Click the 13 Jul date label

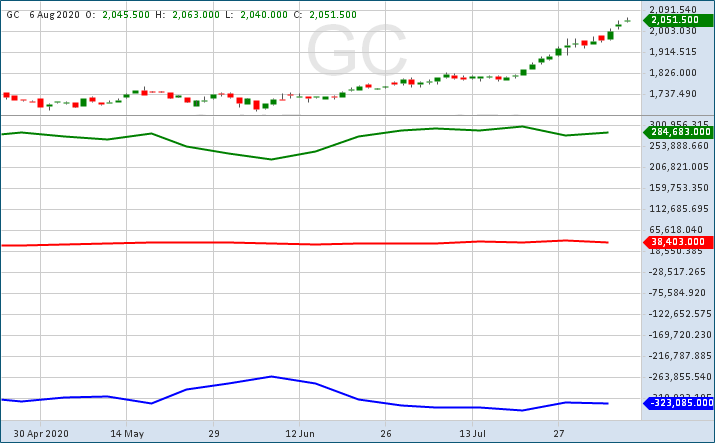pos(472,433)
